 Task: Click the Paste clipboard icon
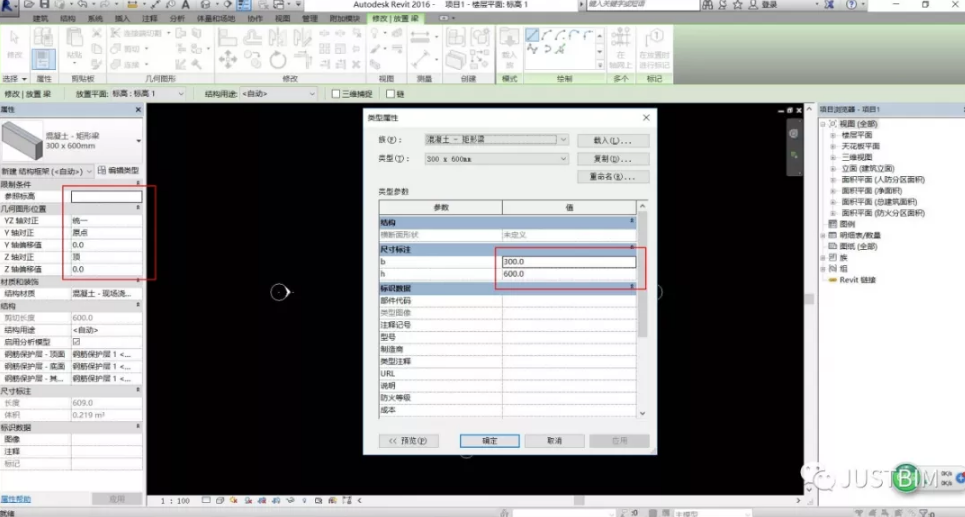[74, 39]
